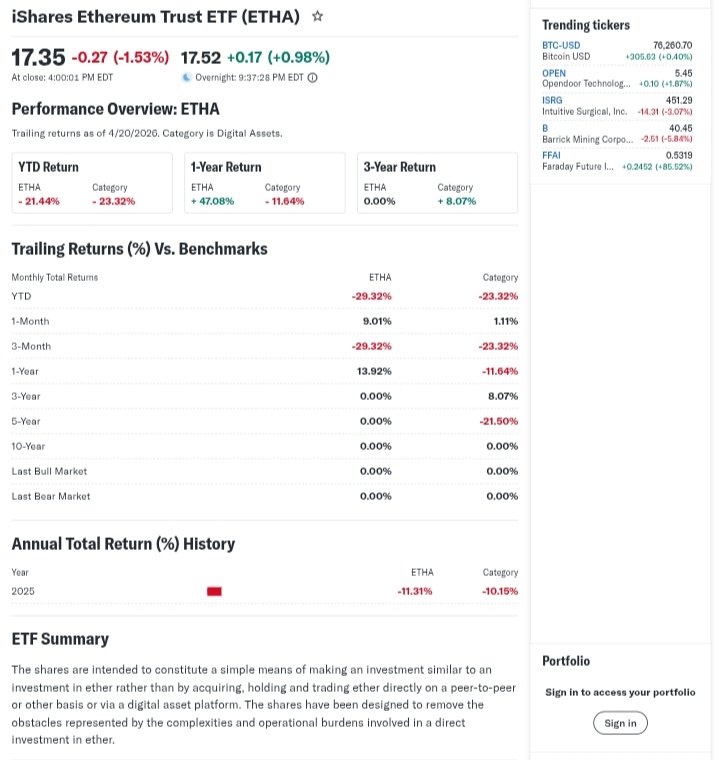The height and width of the screenshot is (760, 719).
Task: Click the 1-Month row in Trailing Returns
Action: tap(30, 321)
